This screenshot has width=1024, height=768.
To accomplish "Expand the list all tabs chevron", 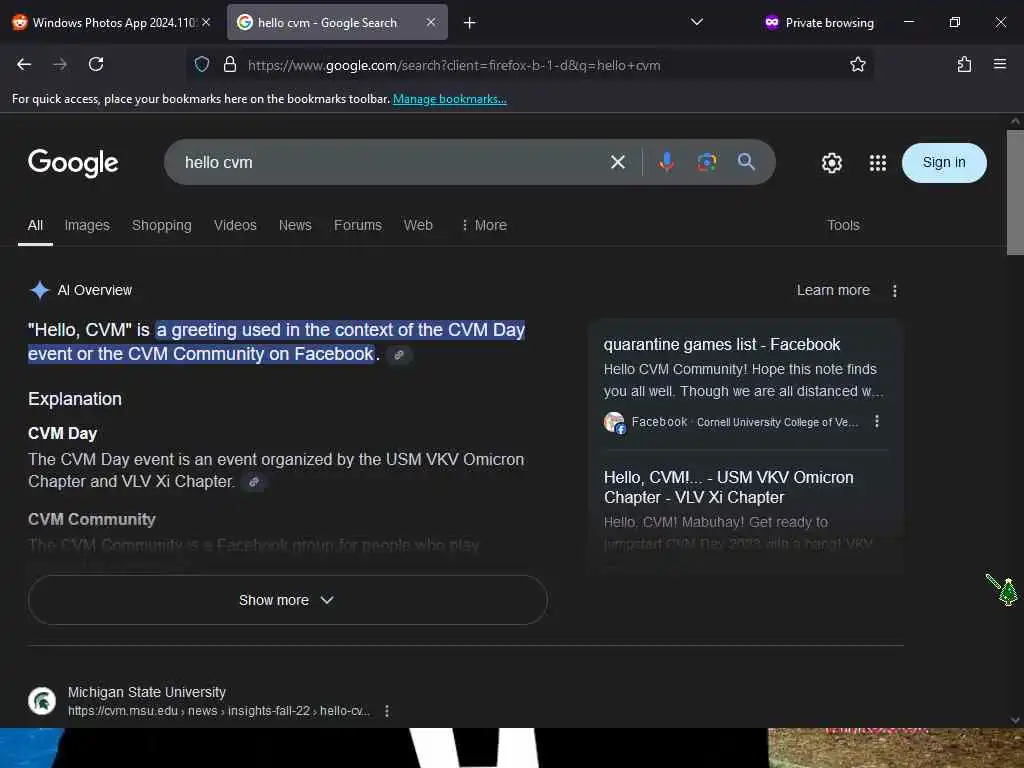I will coord(697,22).
